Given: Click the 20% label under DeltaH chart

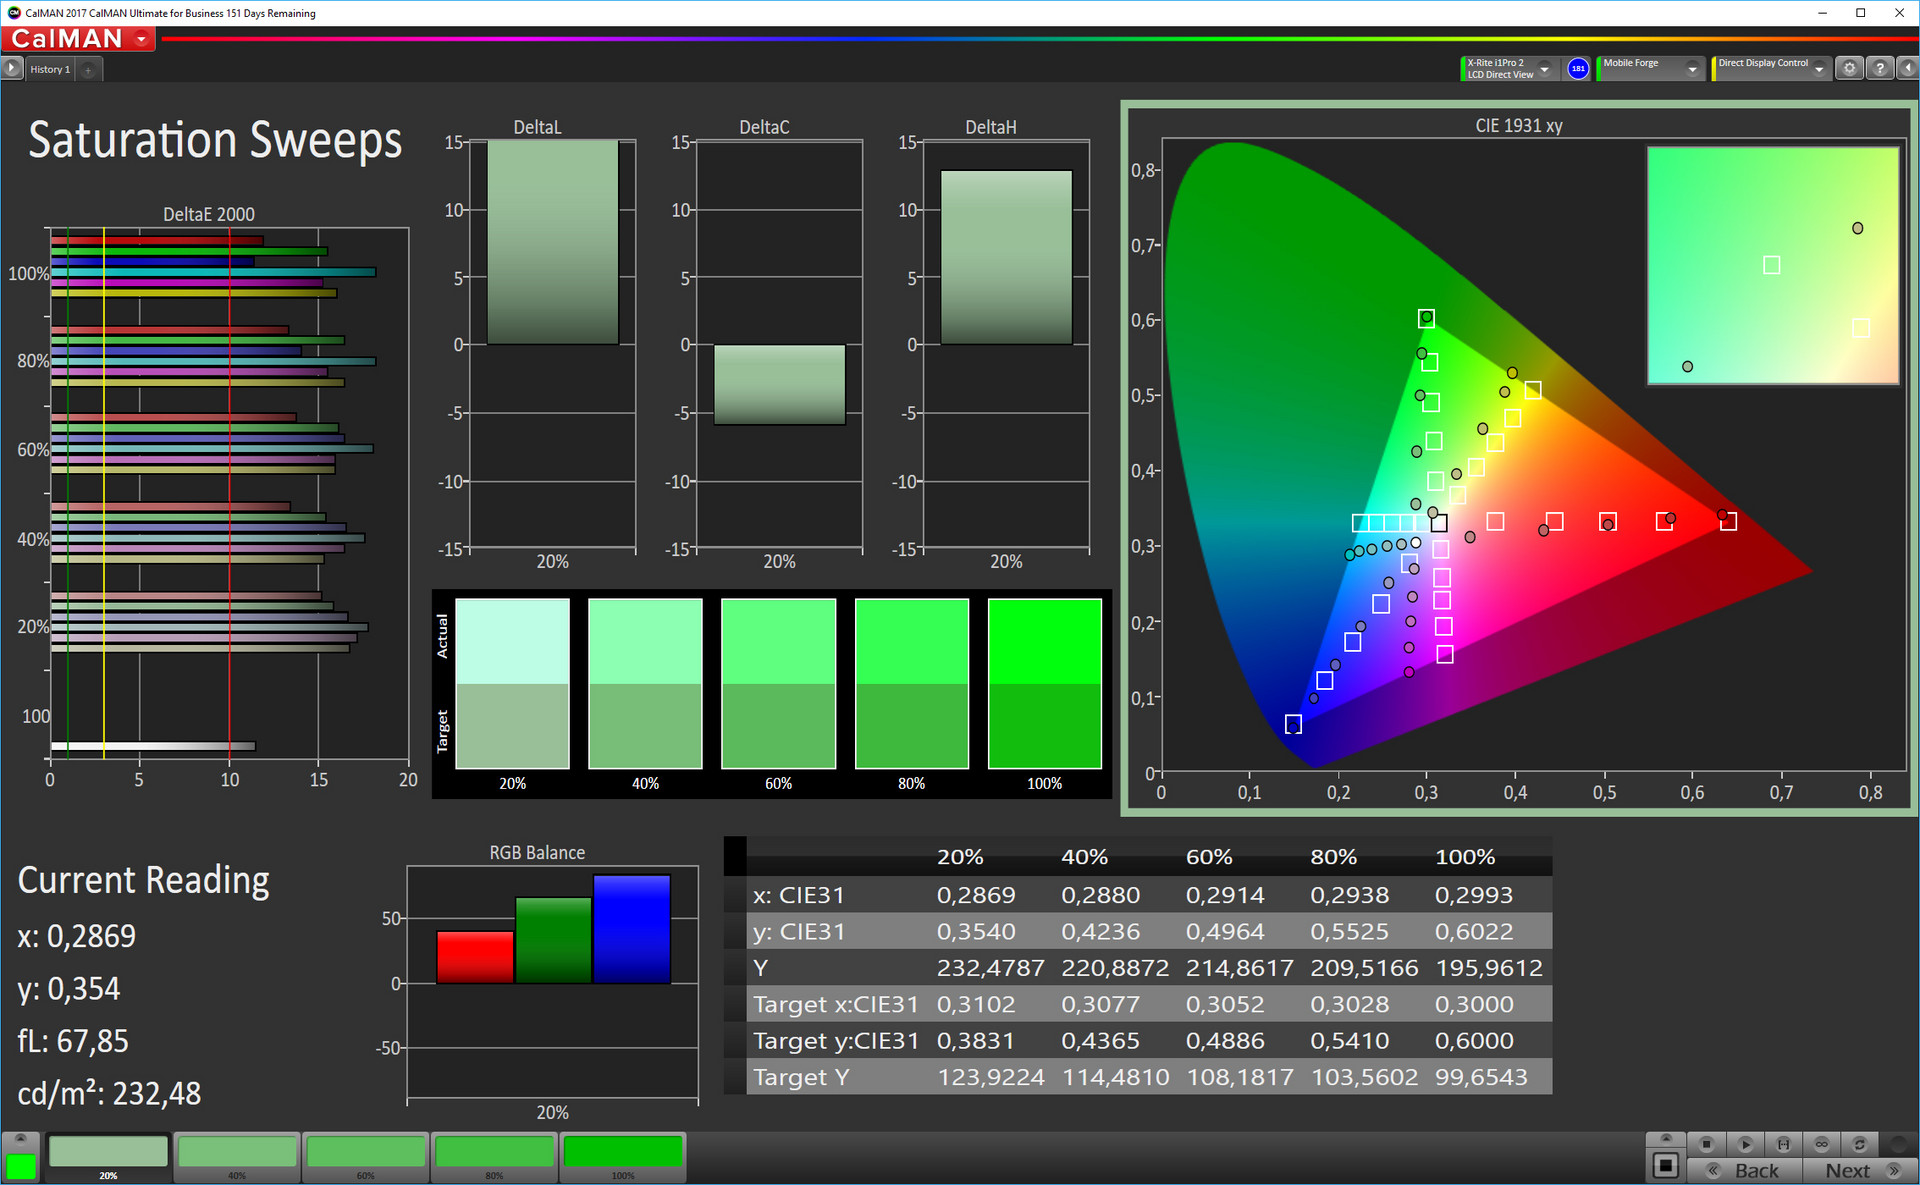Looking at the screenshot, I should coord(1006,562).
